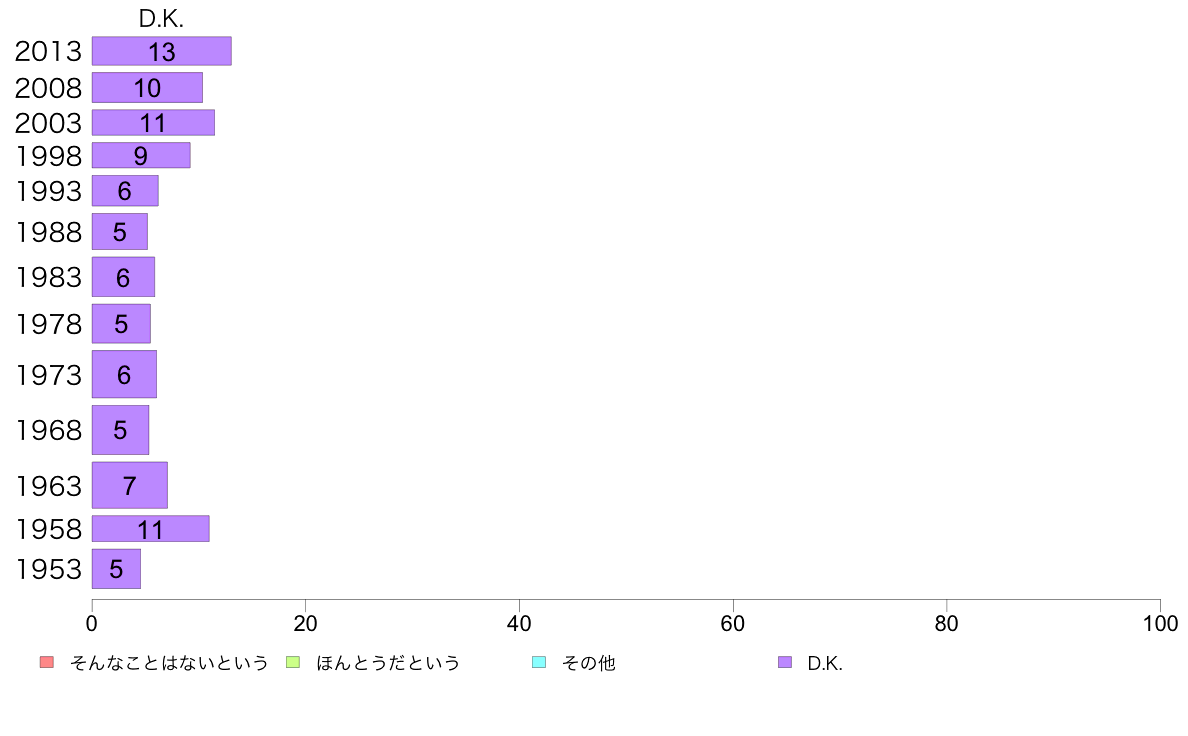Click the 1993 bar showing 6
The width and height of the screenshot is (1188, 736).
coord(125,191)
